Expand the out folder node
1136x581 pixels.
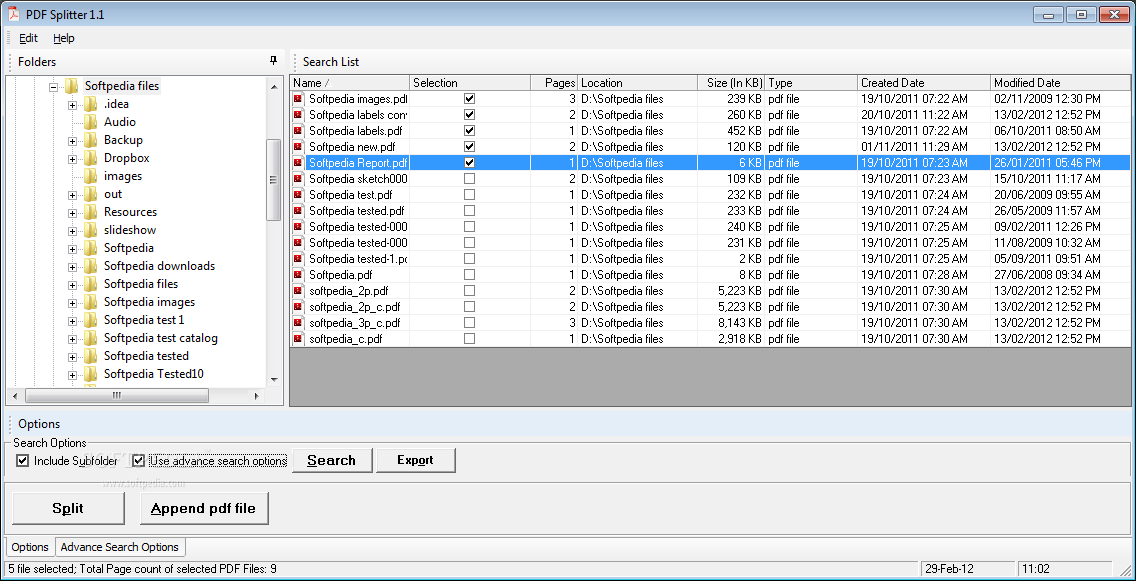72,195
